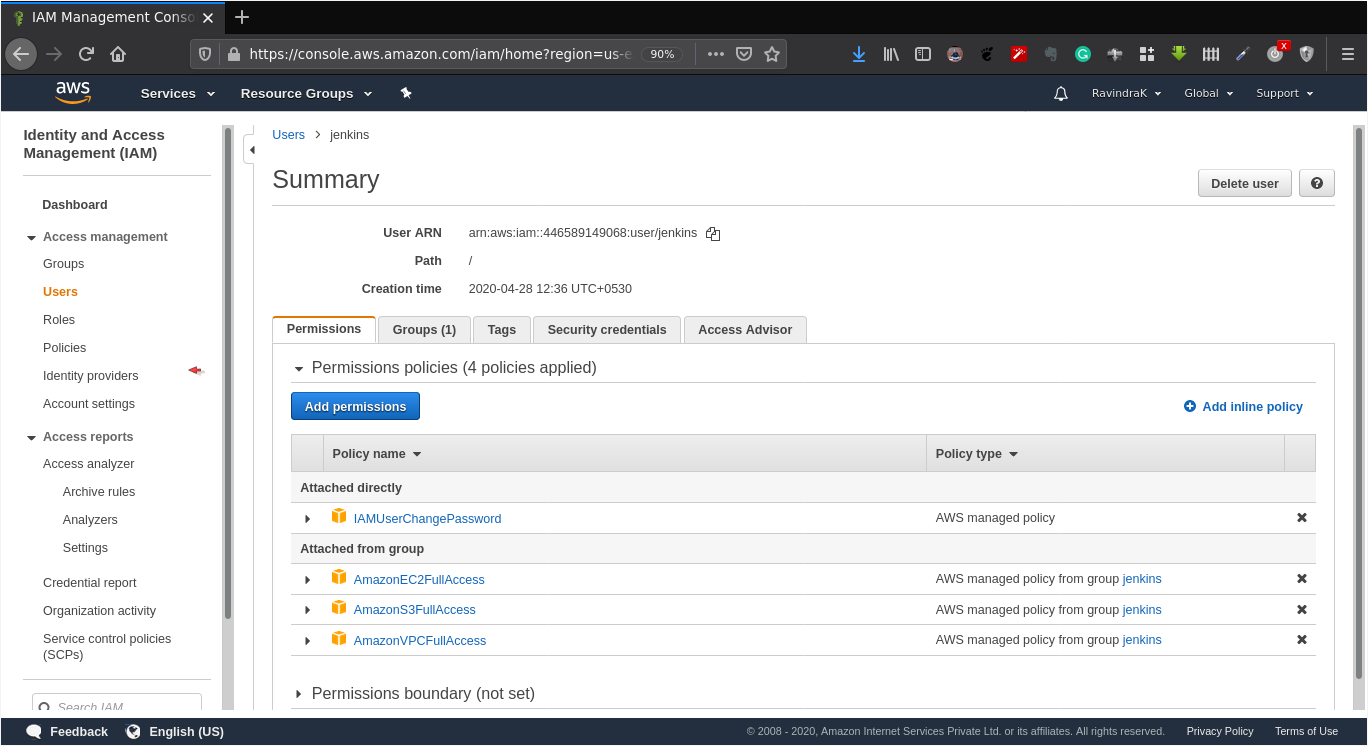Open the Global region dropdown
This screenshot has width=1368, height=746.
[x=1209, y=93]
